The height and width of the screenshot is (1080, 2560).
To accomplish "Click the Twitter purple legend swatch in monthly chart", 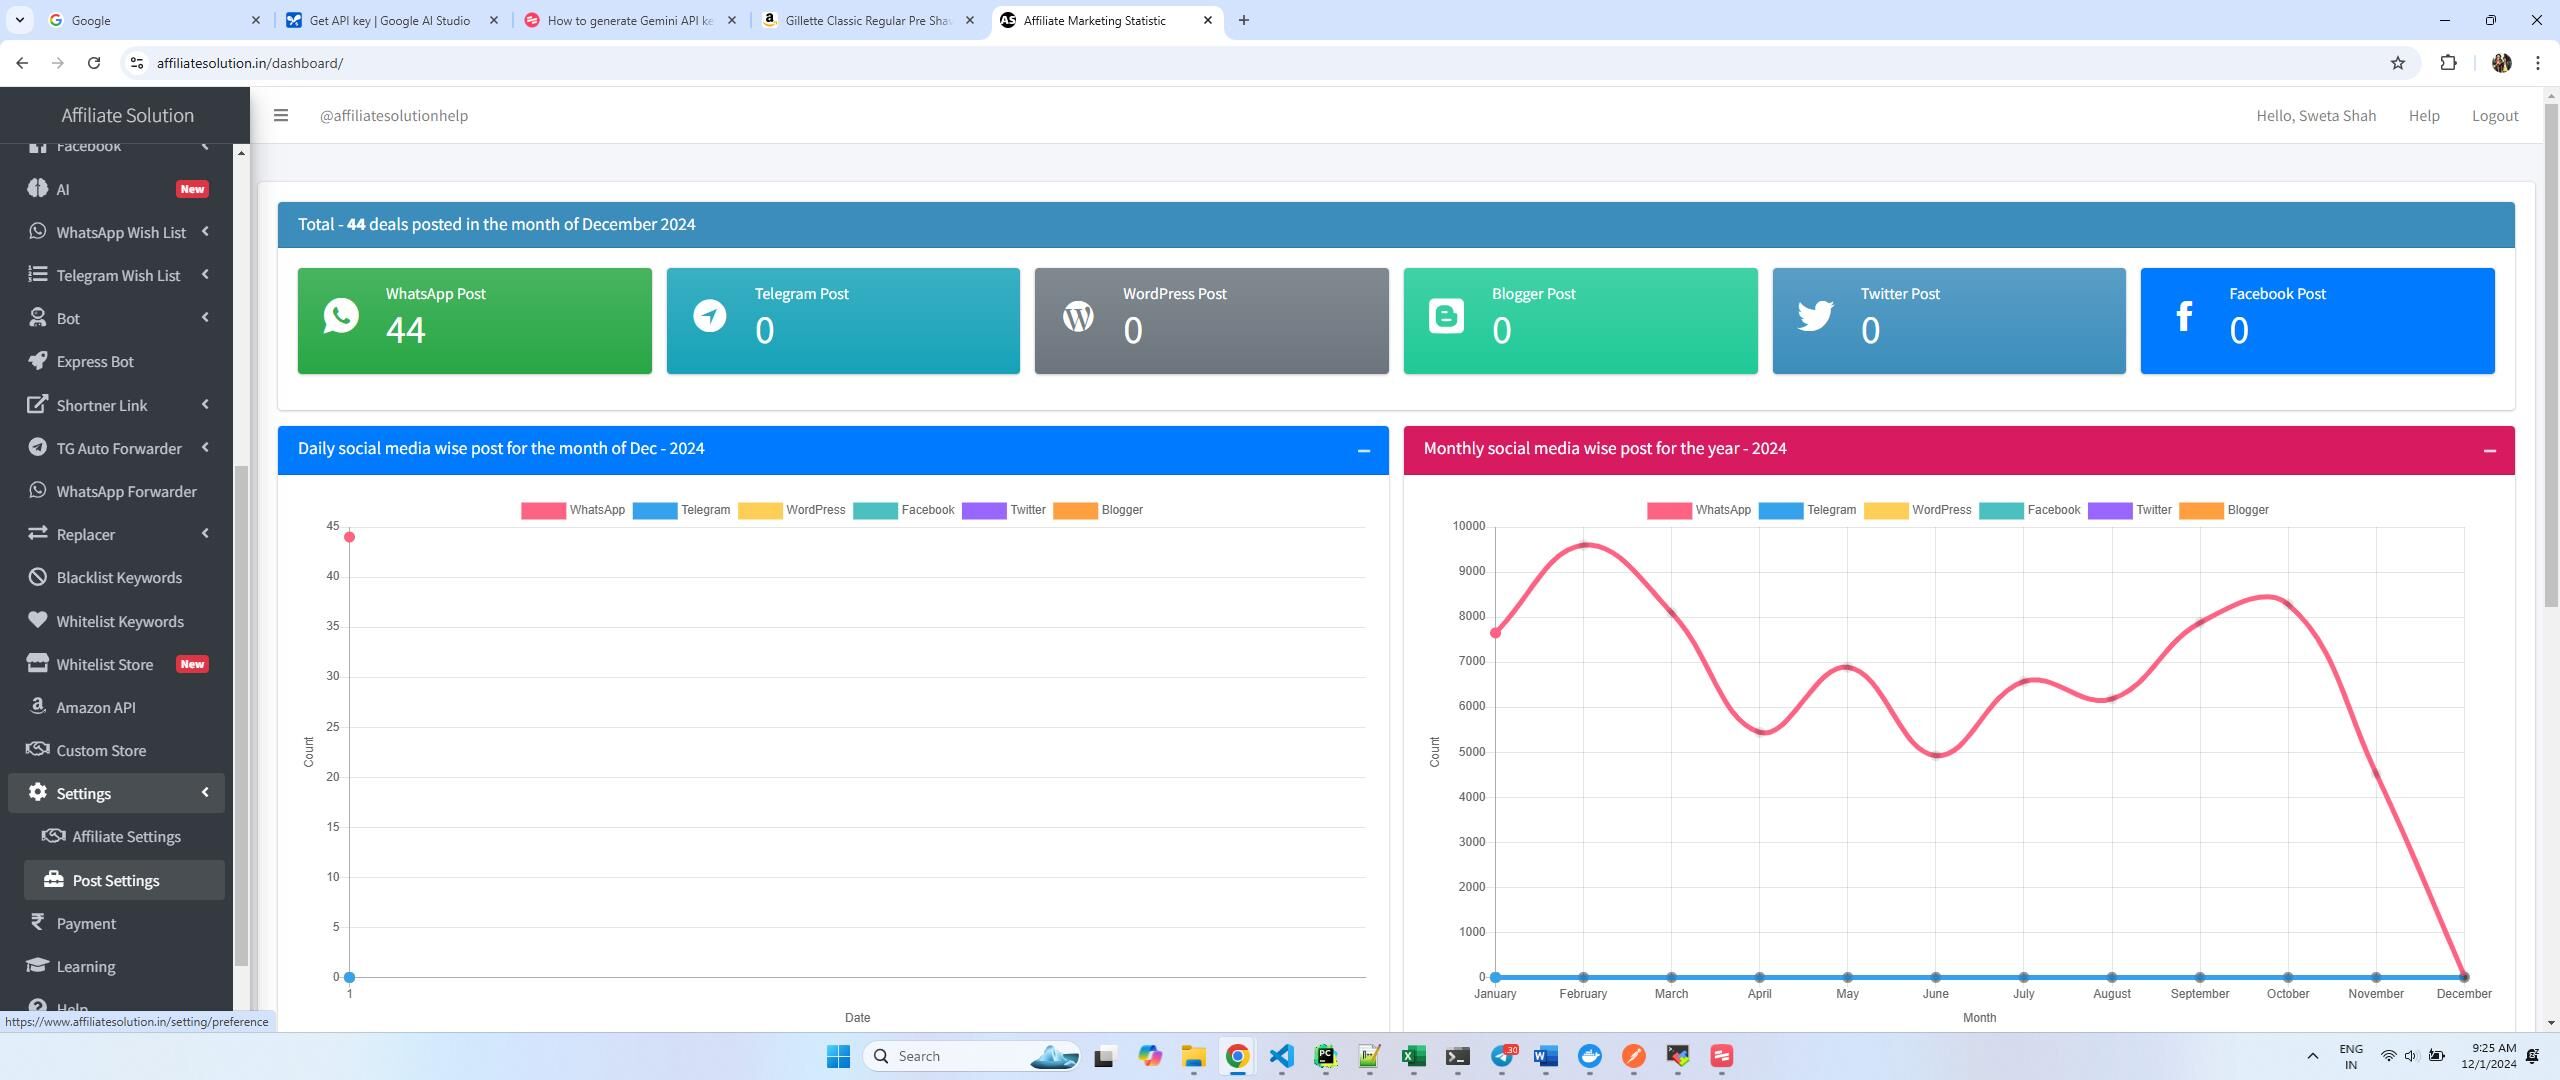I will (2109, 511).
